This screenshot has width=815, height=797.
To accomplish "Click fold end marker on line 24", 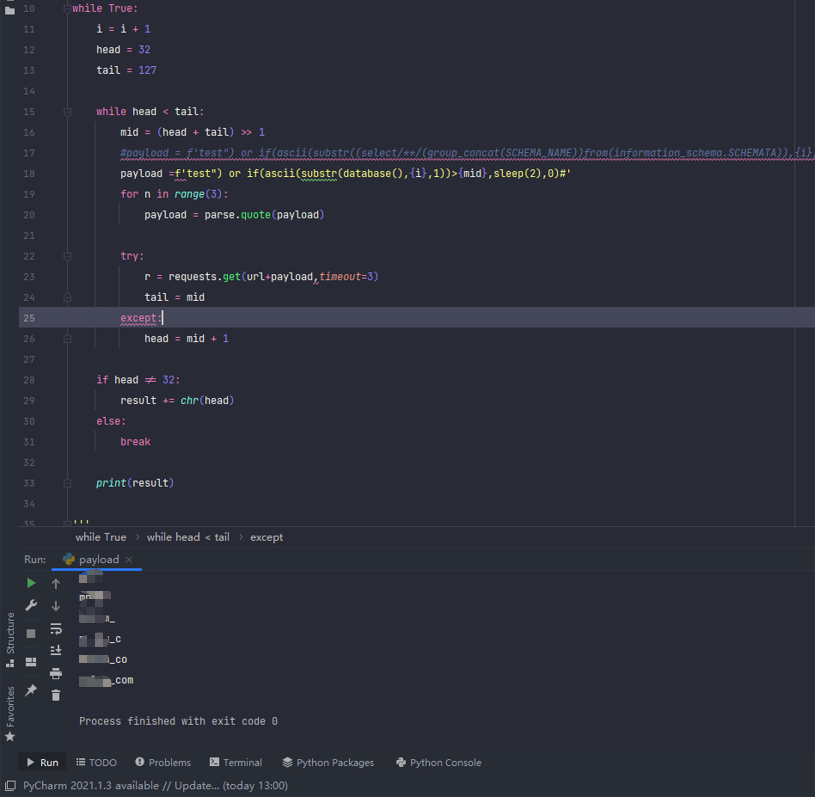I will (x=67, y=297).
